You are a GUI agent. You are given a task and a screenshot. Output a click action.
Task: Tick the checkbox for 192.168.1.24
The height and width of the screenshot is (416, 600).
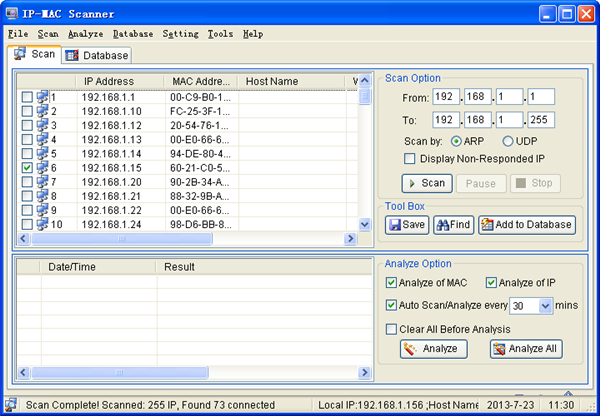[27, 224]
